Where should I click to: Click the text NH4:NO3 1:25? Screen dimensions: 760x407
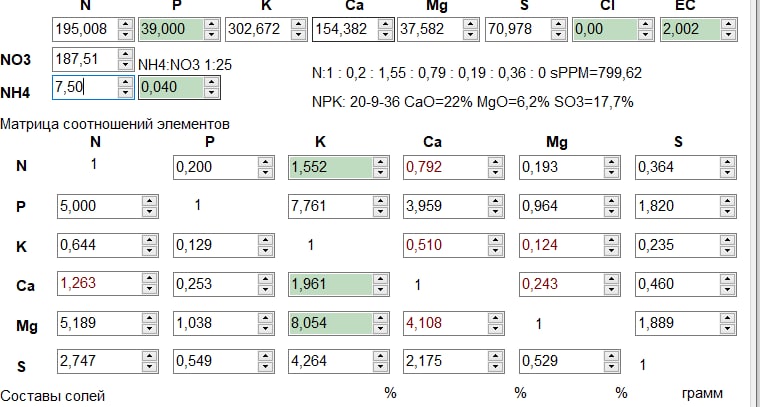point(185,65)
